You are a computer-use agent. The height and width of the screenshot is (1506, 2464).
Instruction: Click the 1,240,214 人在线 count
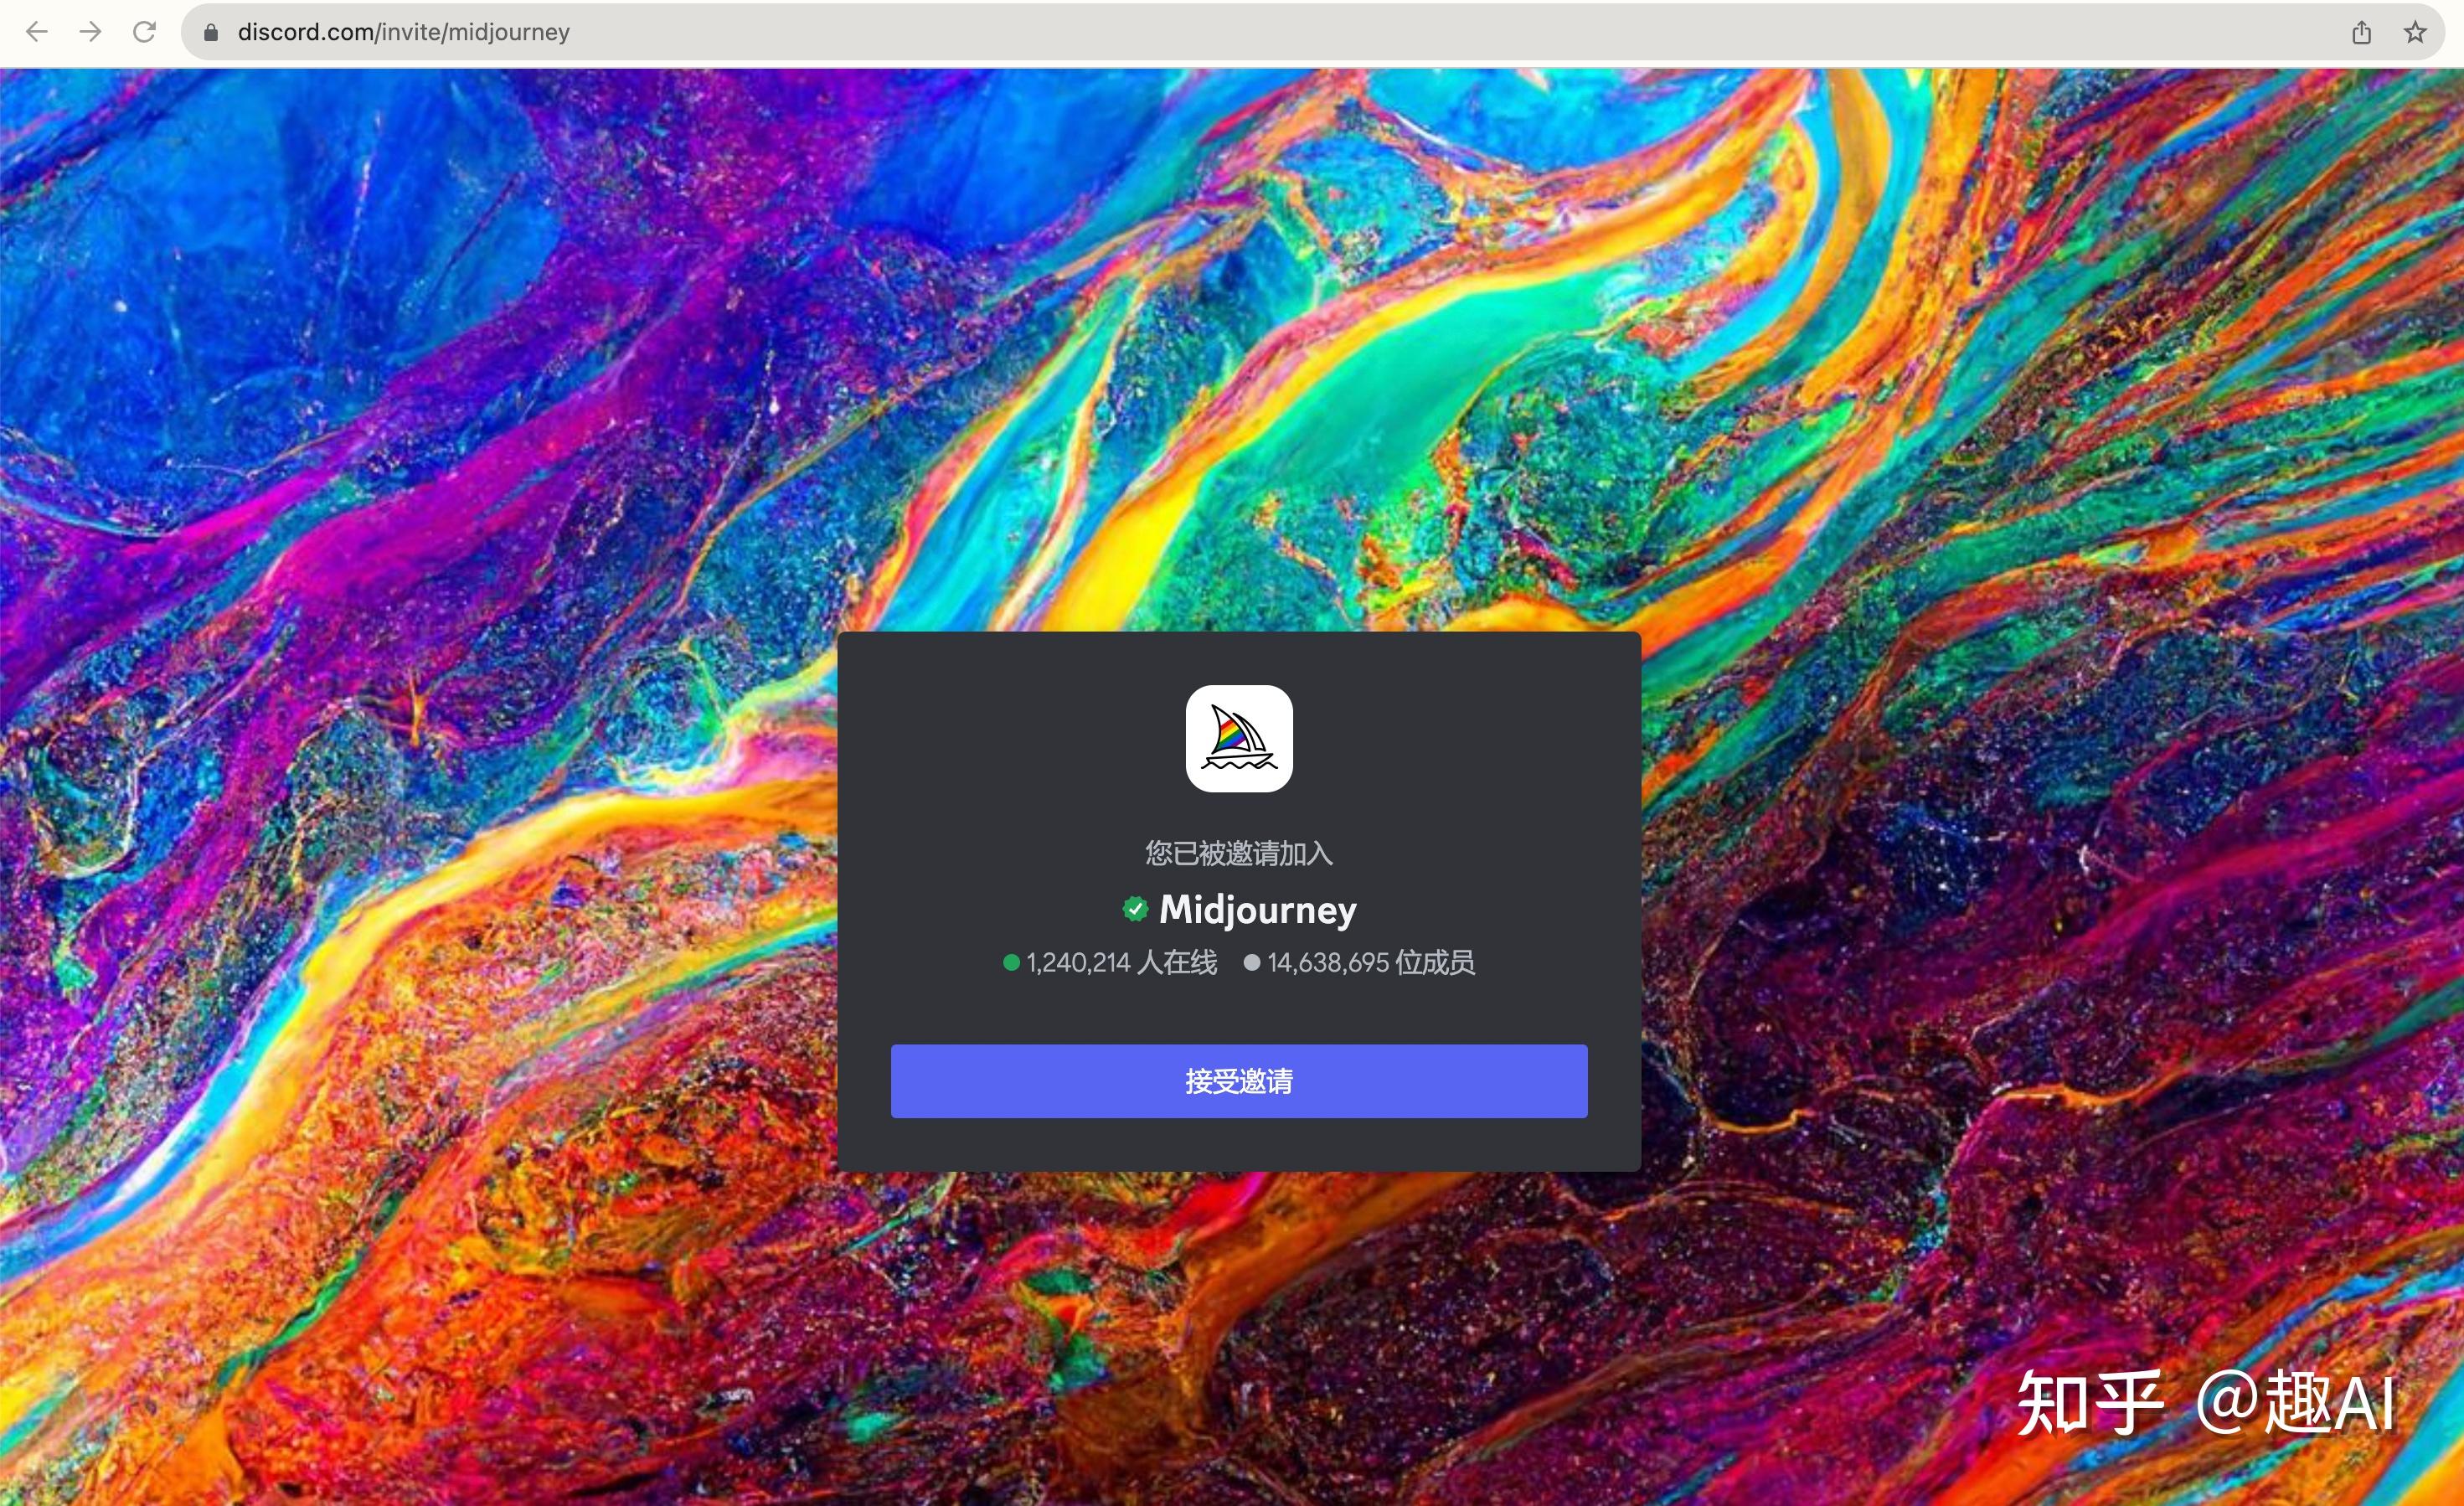point(1121,962)
